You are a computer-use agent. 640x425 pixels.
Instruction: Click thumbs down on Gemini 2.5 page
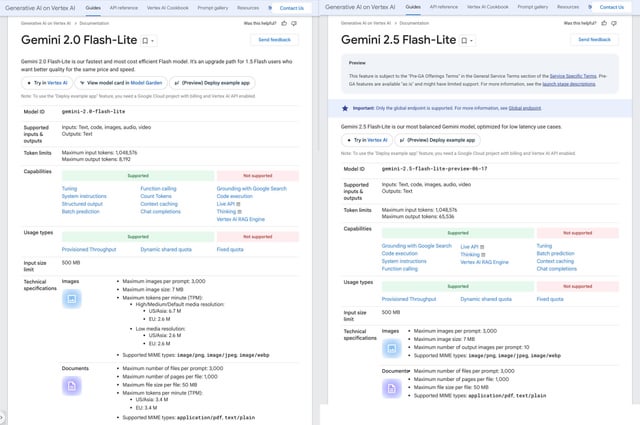coord(614,23)
